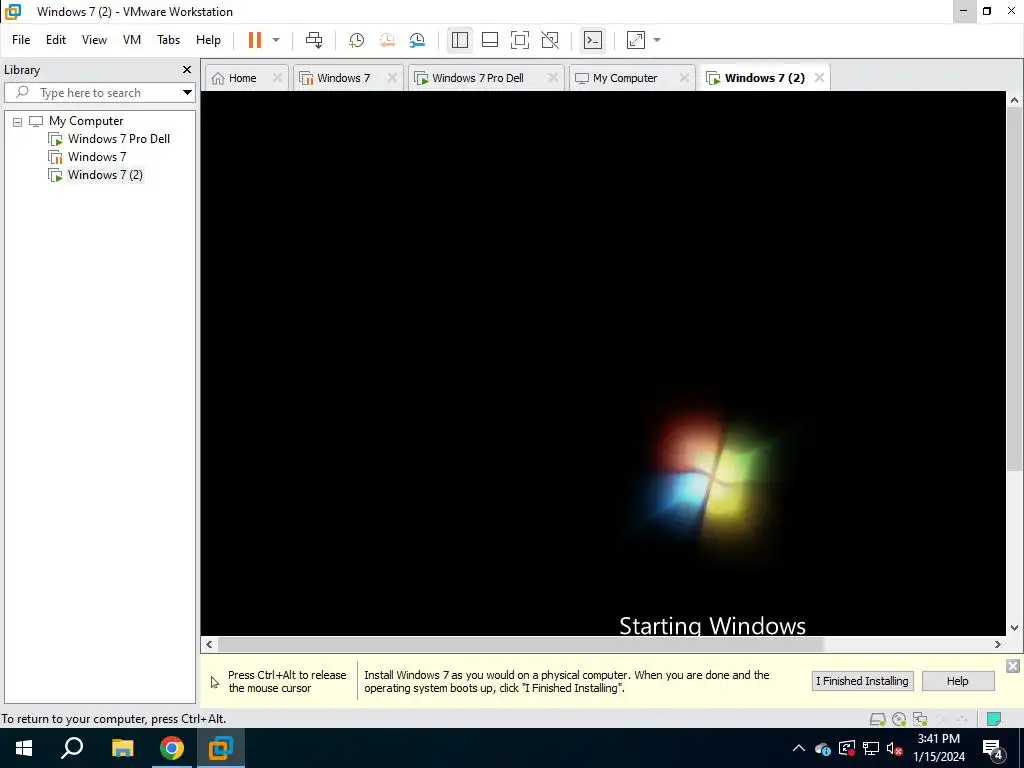Click the OneDrive cloud tray icon
The width and height of the screenshot is (1024, 768).
(x=823, y=748)
